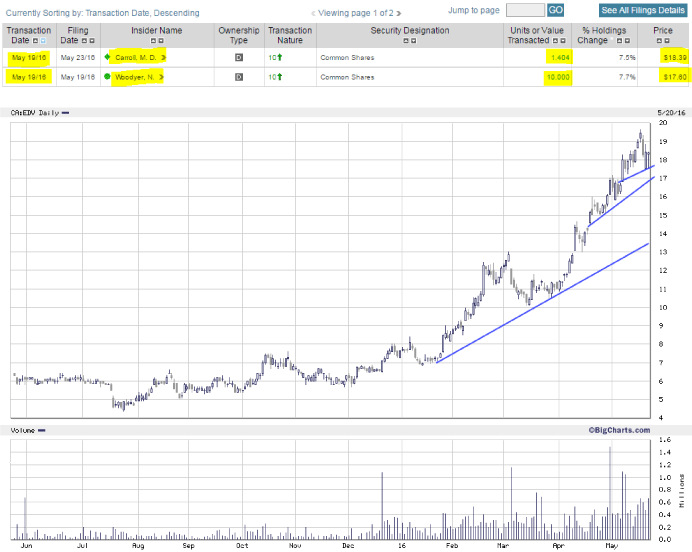Click green diamond marker beside Carroll, M. D.
Viewport: 692px width, 552px height.
coord(107,57)
